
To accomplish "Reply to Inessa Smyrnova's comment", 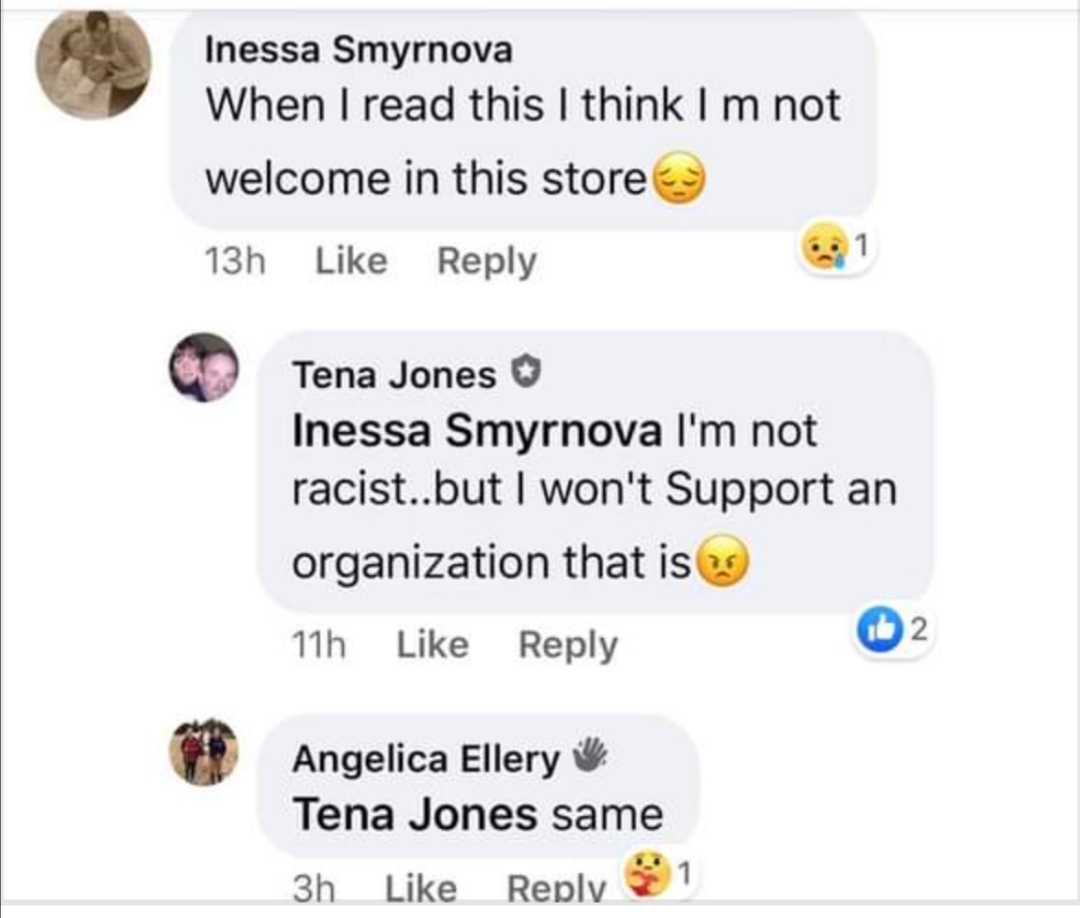I will [487, 261].
